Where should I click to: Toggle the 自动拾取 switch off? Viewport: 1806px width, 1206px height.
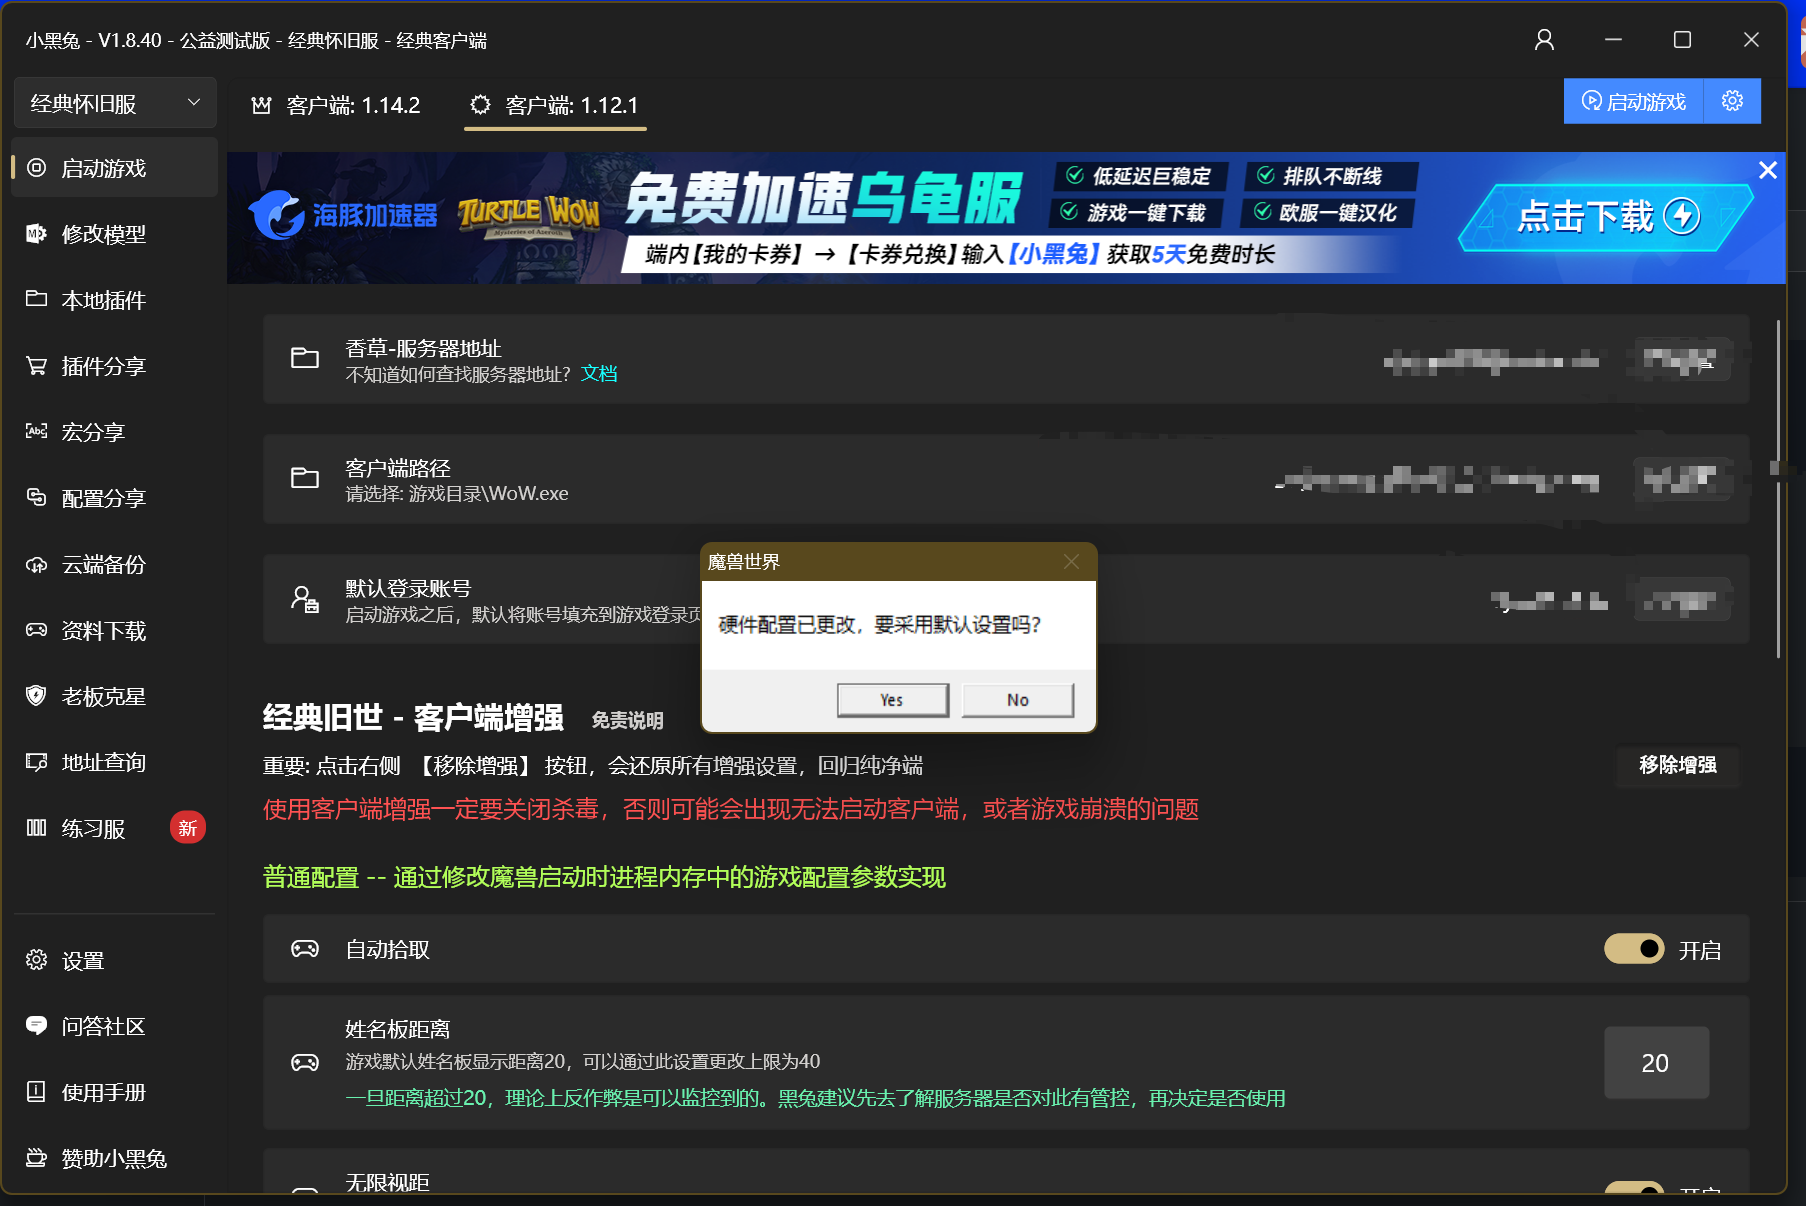[1634, 949]
